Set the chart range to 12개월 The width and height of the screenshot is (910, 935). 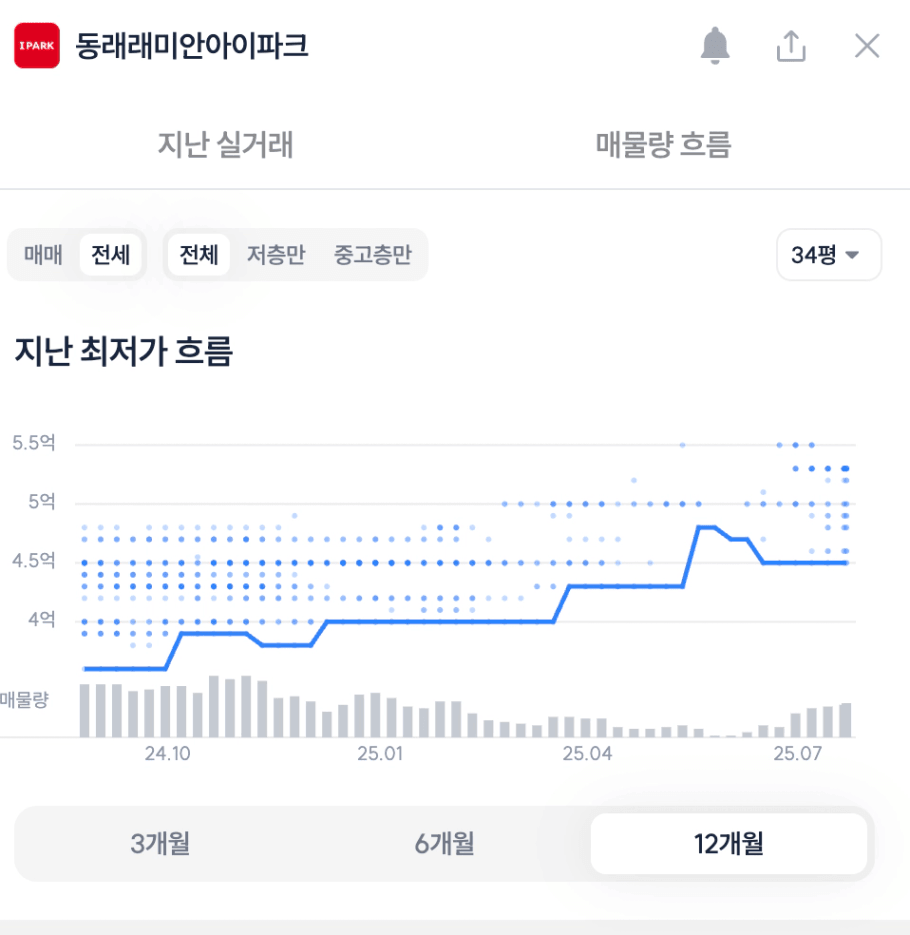coord(729,843)
